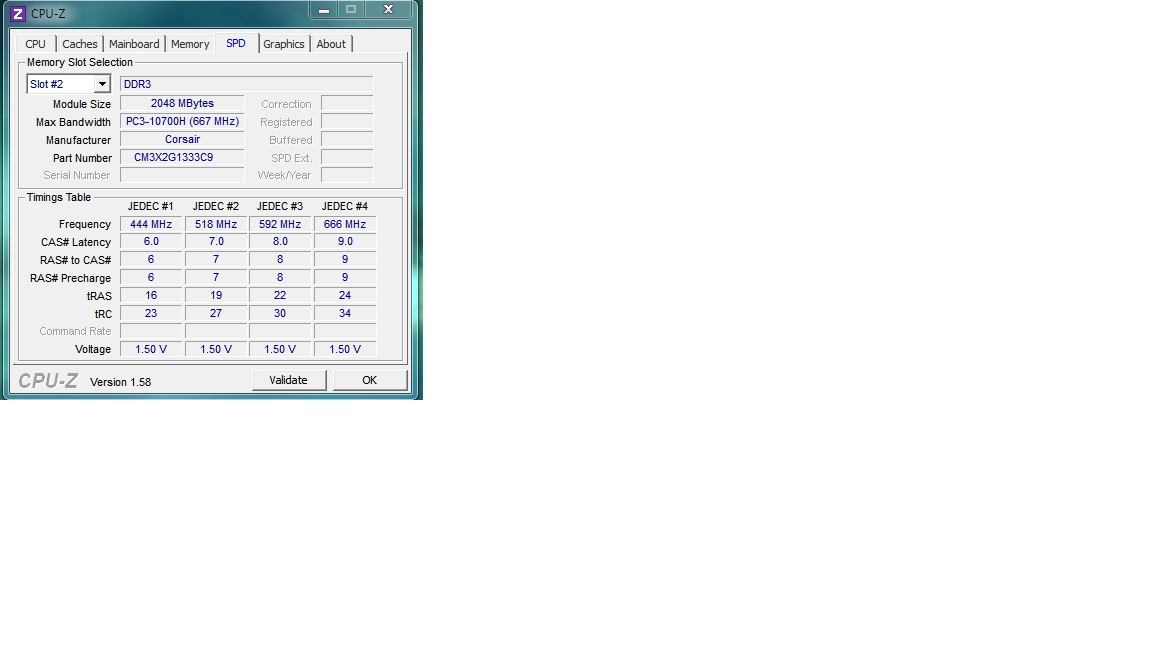The image size is (1152, 648).
Task: Click the Timings Table group label
Action: [59, 198]
